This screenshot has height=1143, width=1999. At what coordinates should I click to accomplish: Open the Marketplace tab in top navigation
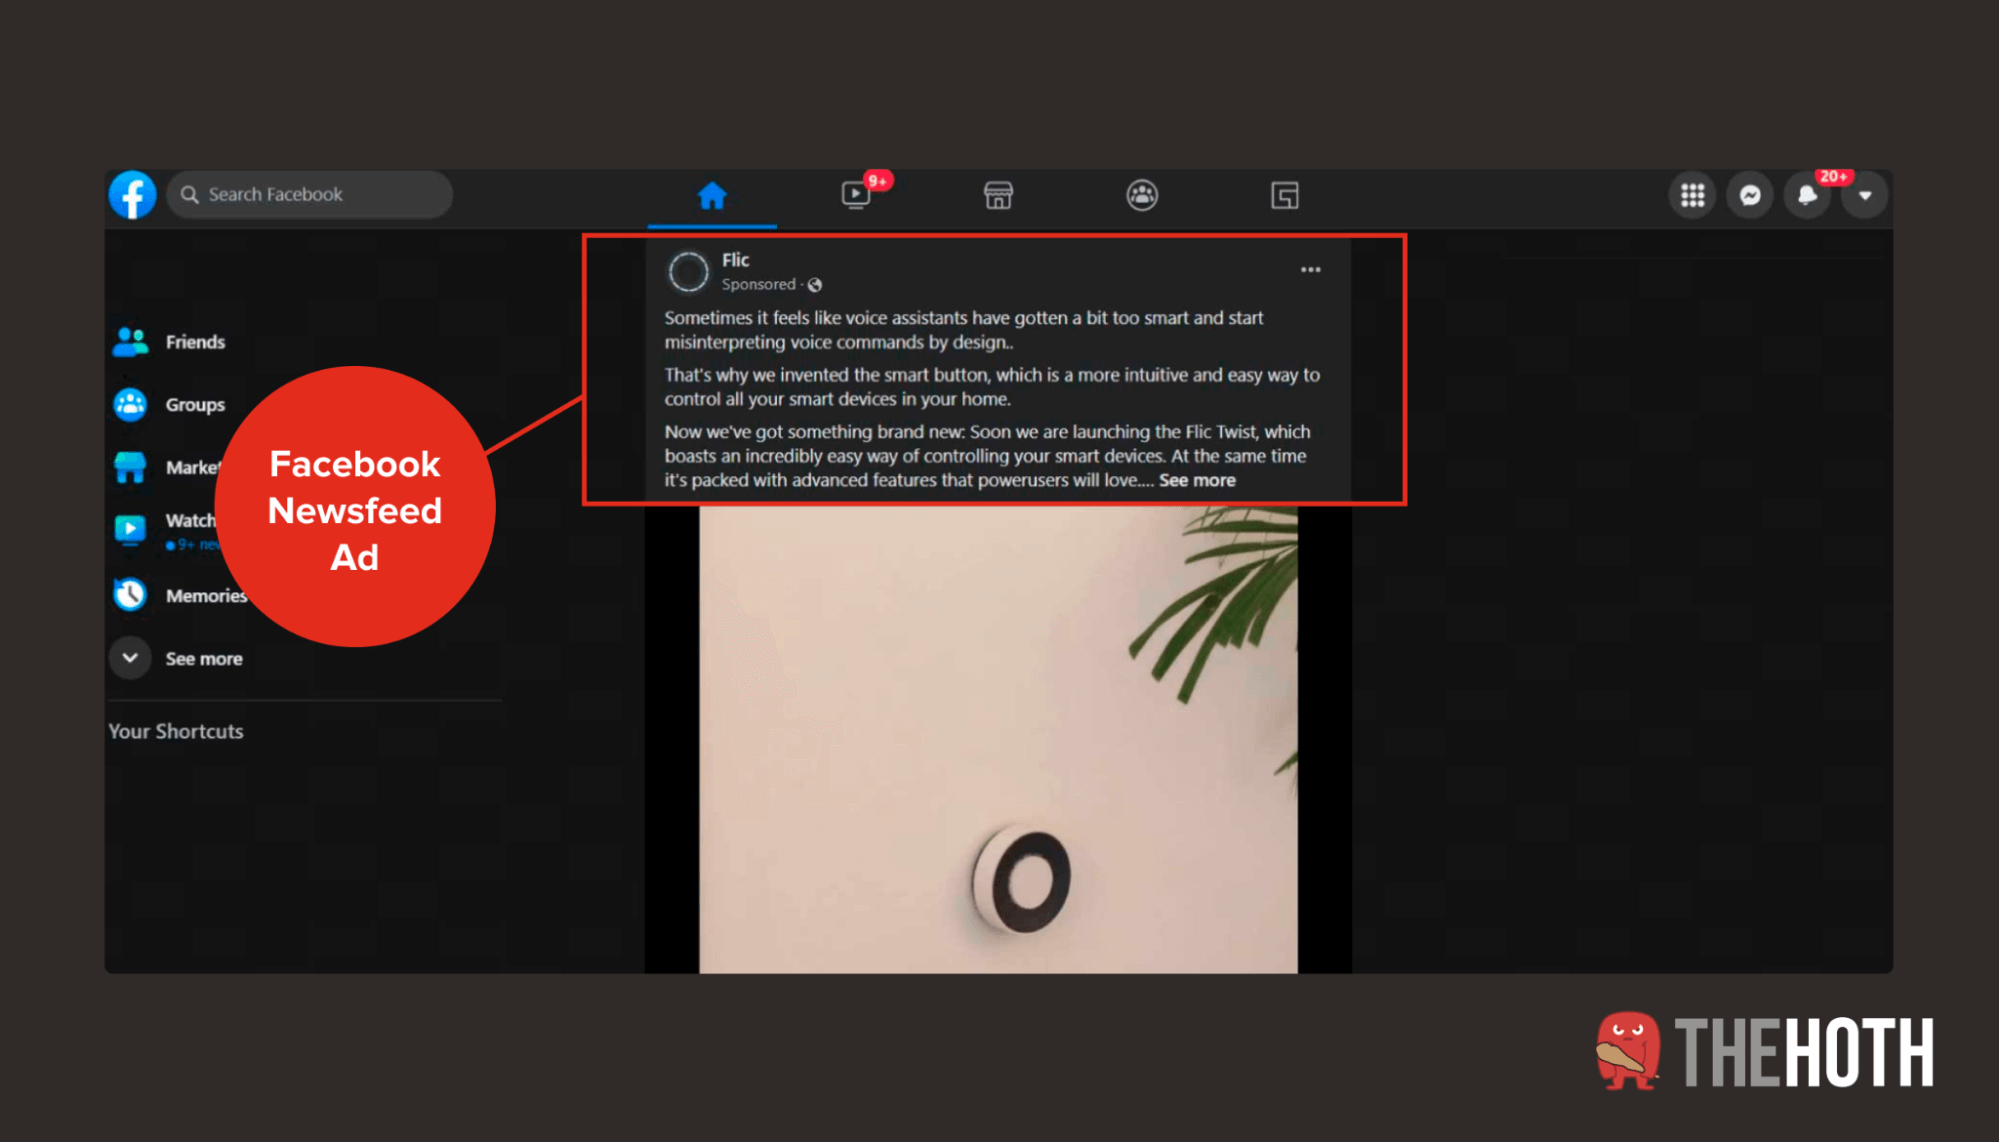coord(998,196)
